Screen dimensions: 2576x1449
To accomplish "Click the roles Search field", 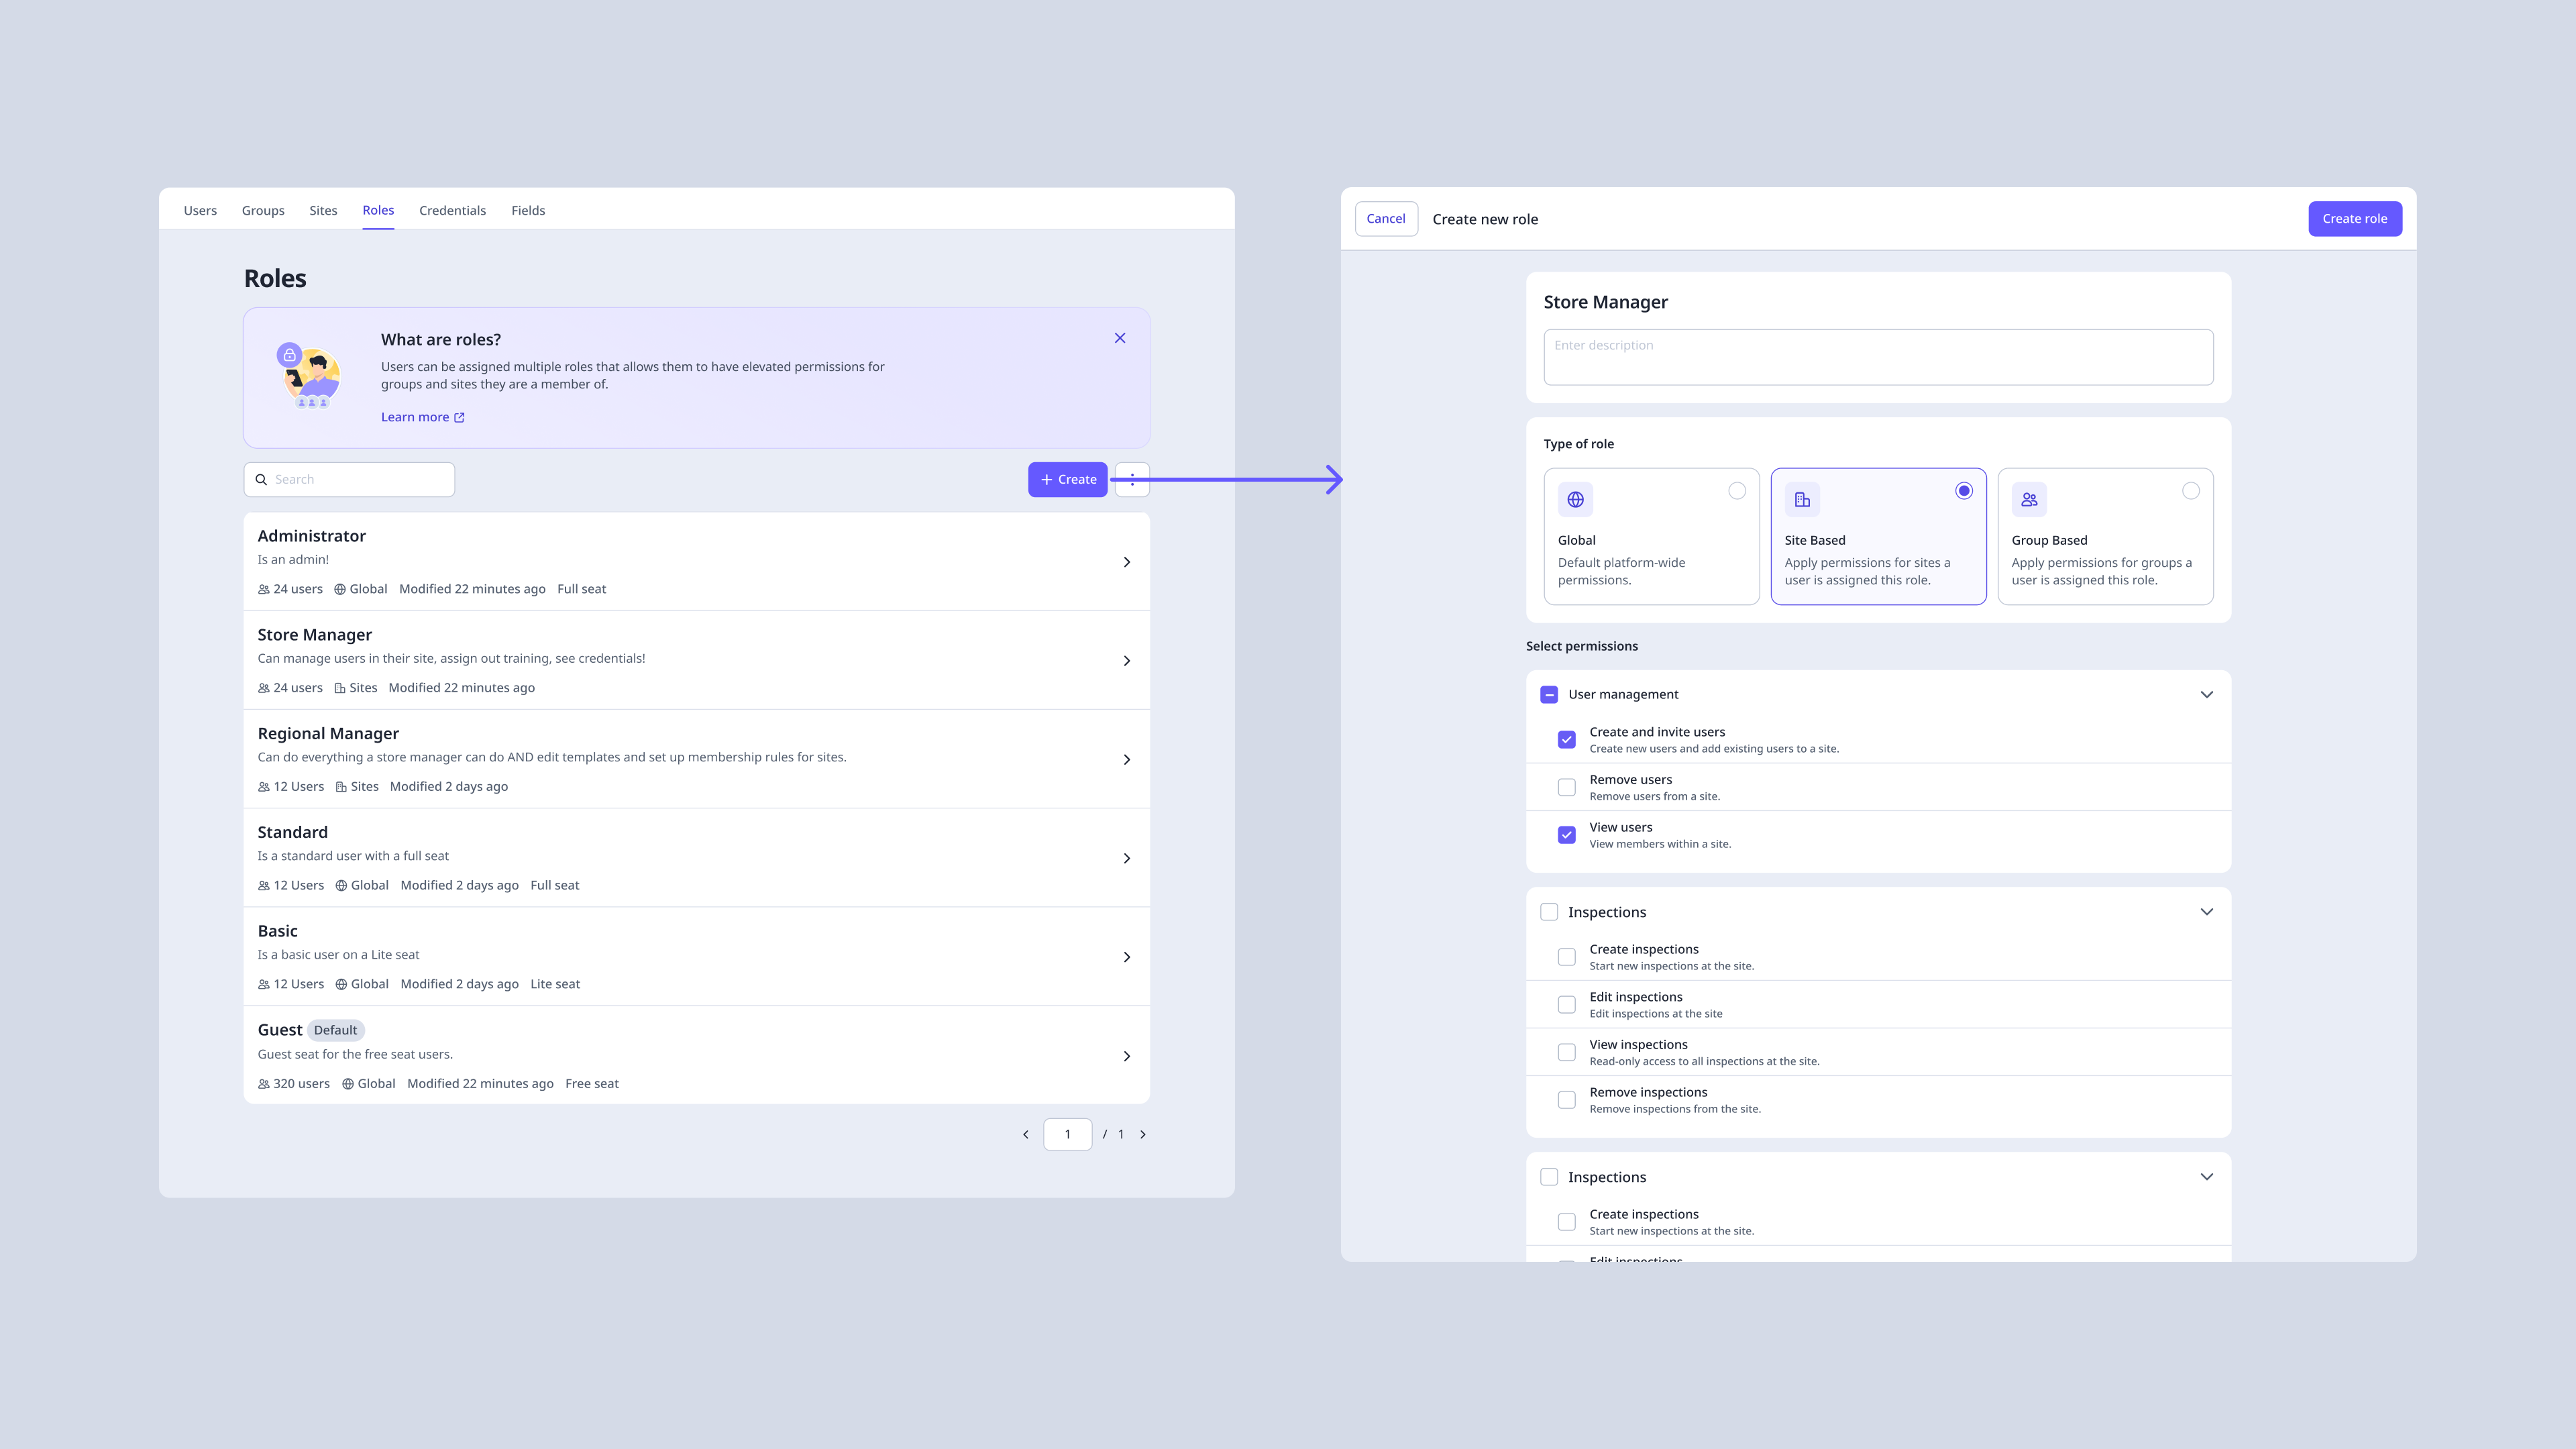I will [349, 479].
